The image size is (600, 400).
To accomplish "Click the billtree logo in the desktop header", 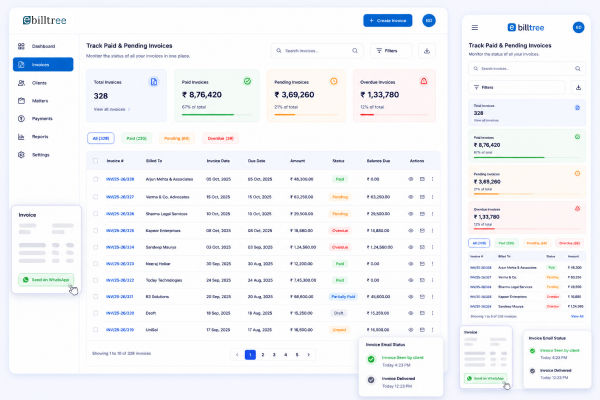I will [44, 20].
